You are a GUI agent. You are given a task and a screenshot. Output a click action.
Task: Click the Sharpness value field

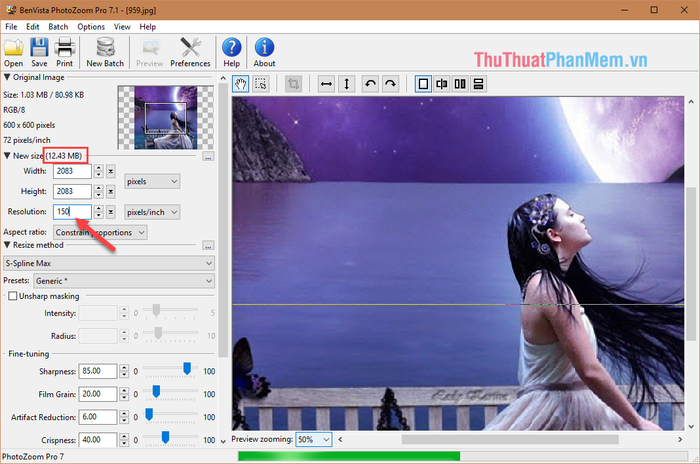click(97, 371)
